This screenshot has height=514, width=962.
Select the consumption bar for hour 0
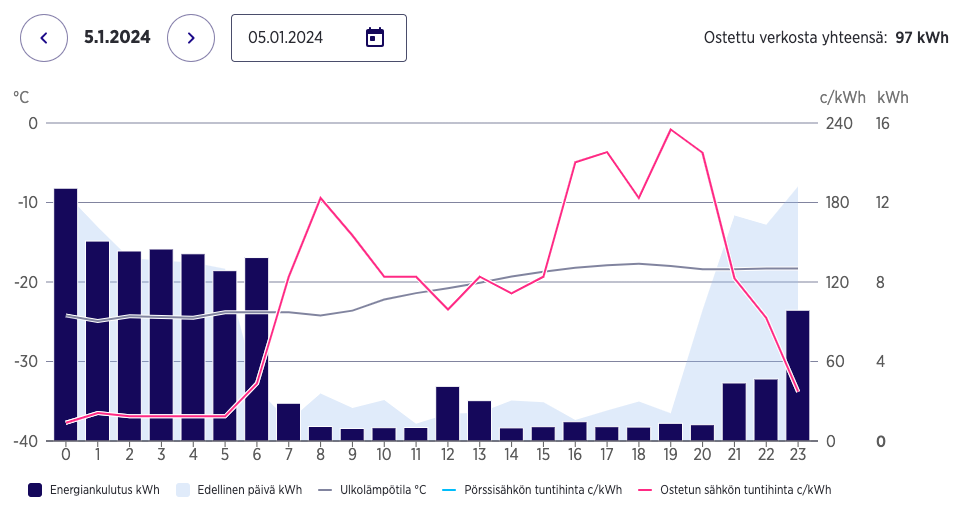click(66, 314)
